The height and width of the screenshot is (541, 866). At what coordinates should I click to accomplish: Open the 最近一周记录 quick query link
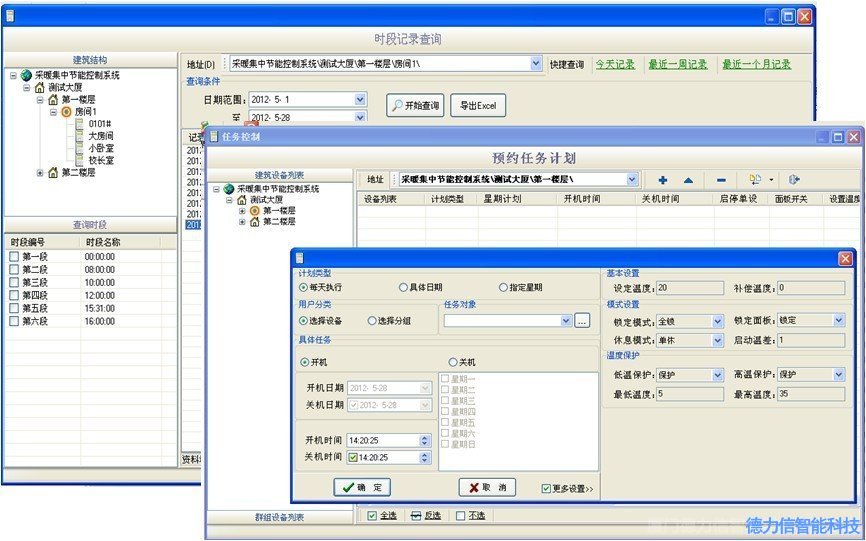point(677,64)
